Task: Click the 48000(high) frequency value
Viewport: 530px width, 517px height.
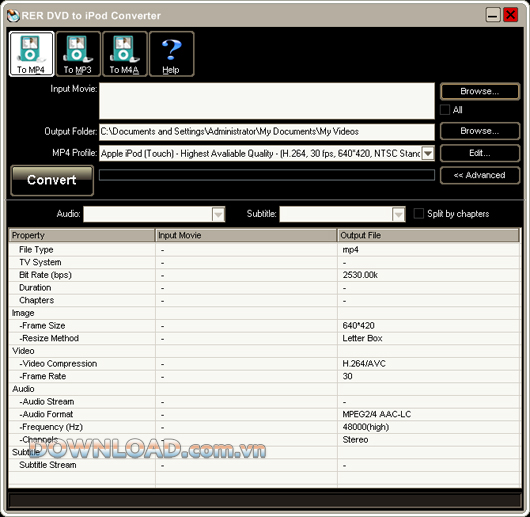Action: point(366,427)
